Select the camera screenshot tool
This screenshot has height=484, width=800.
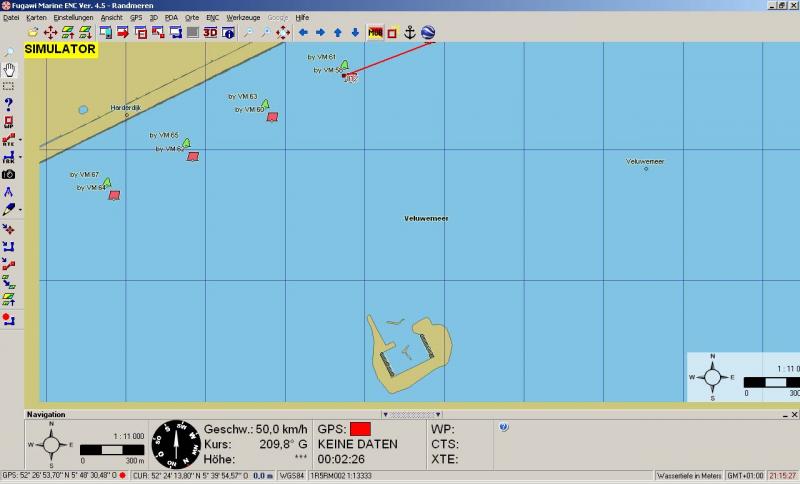pos(9,174)
